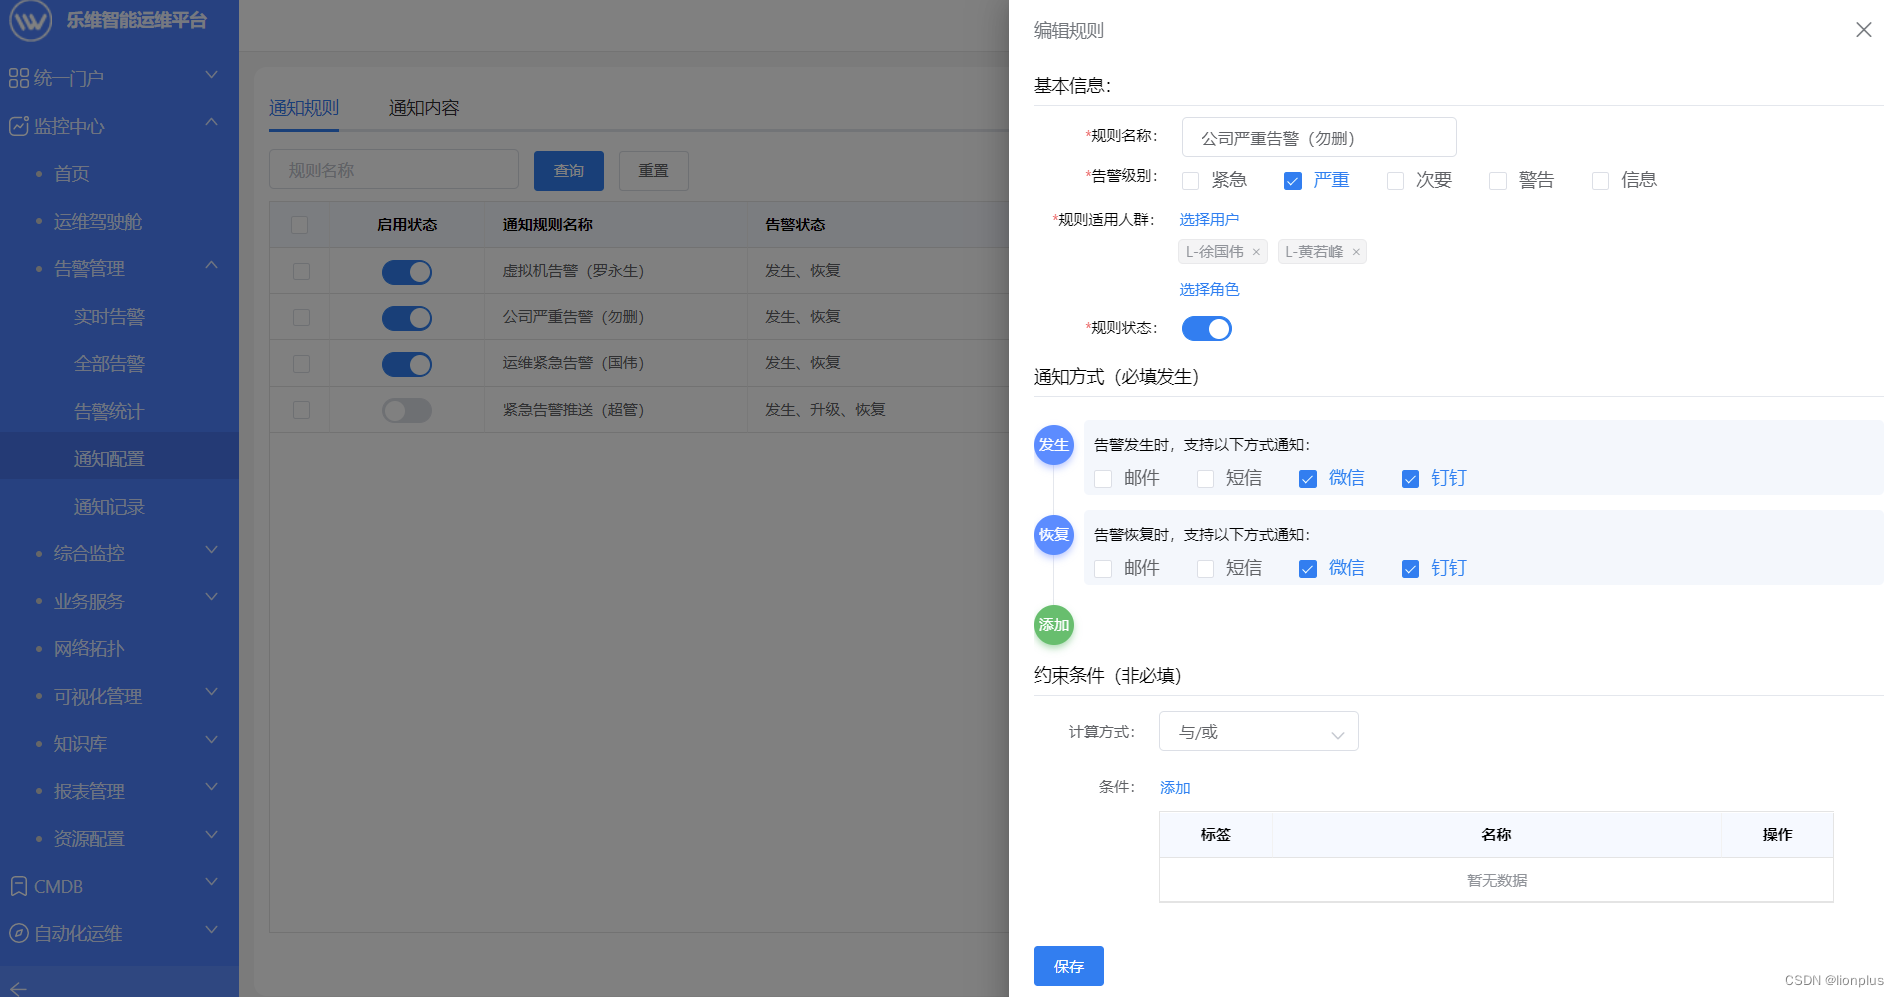Select 通知记录 in the sidebar menu
This screenshot has height=997, width=1899.
(x=110, y=507)
